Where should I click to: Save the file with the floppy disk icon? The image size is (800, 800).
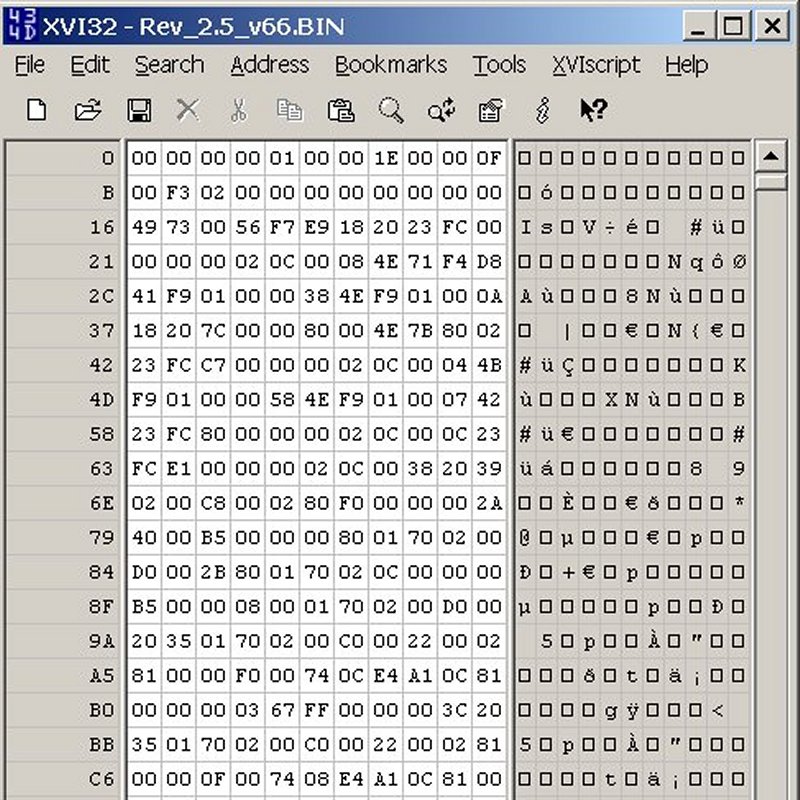(138, 110)
